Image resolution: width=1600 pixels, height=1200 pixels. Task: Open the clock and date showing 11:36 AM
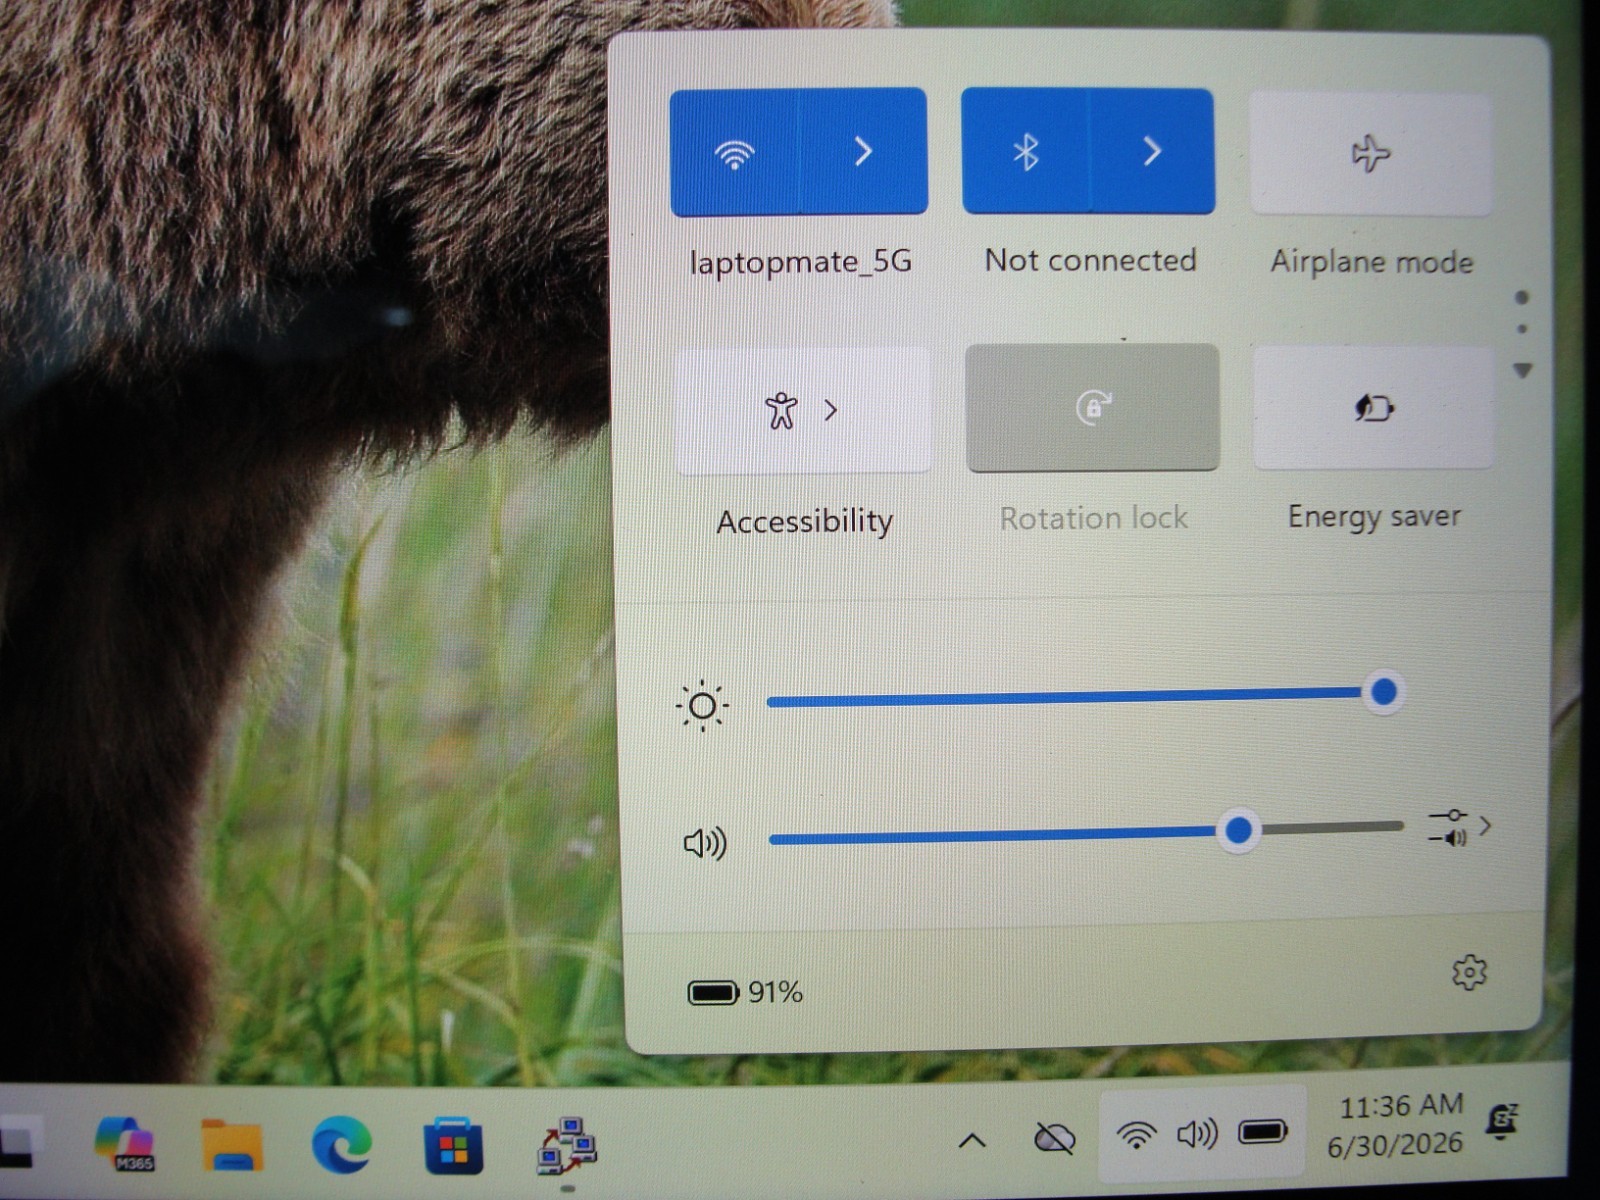tap(1398, 1125)
